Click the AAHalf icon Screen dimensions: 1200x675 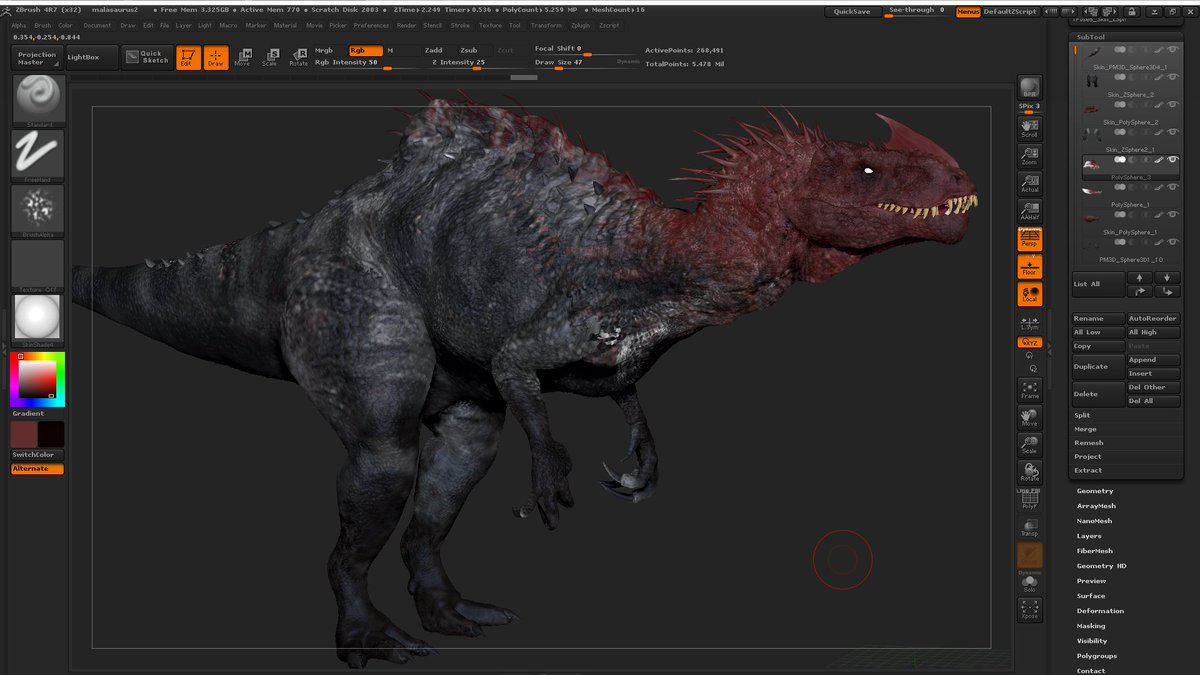coord(1029,211)
